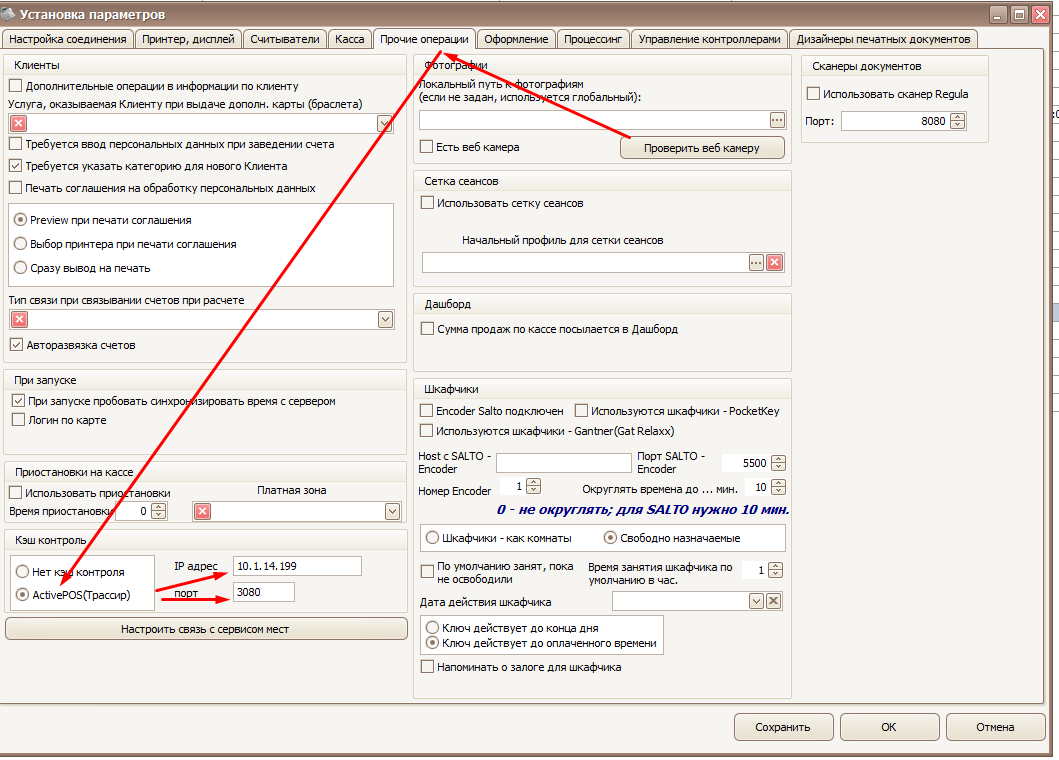This screenshot has width=1059, height=760.
Task: Open the Считыватели tab
Action: tap(284, 39)
